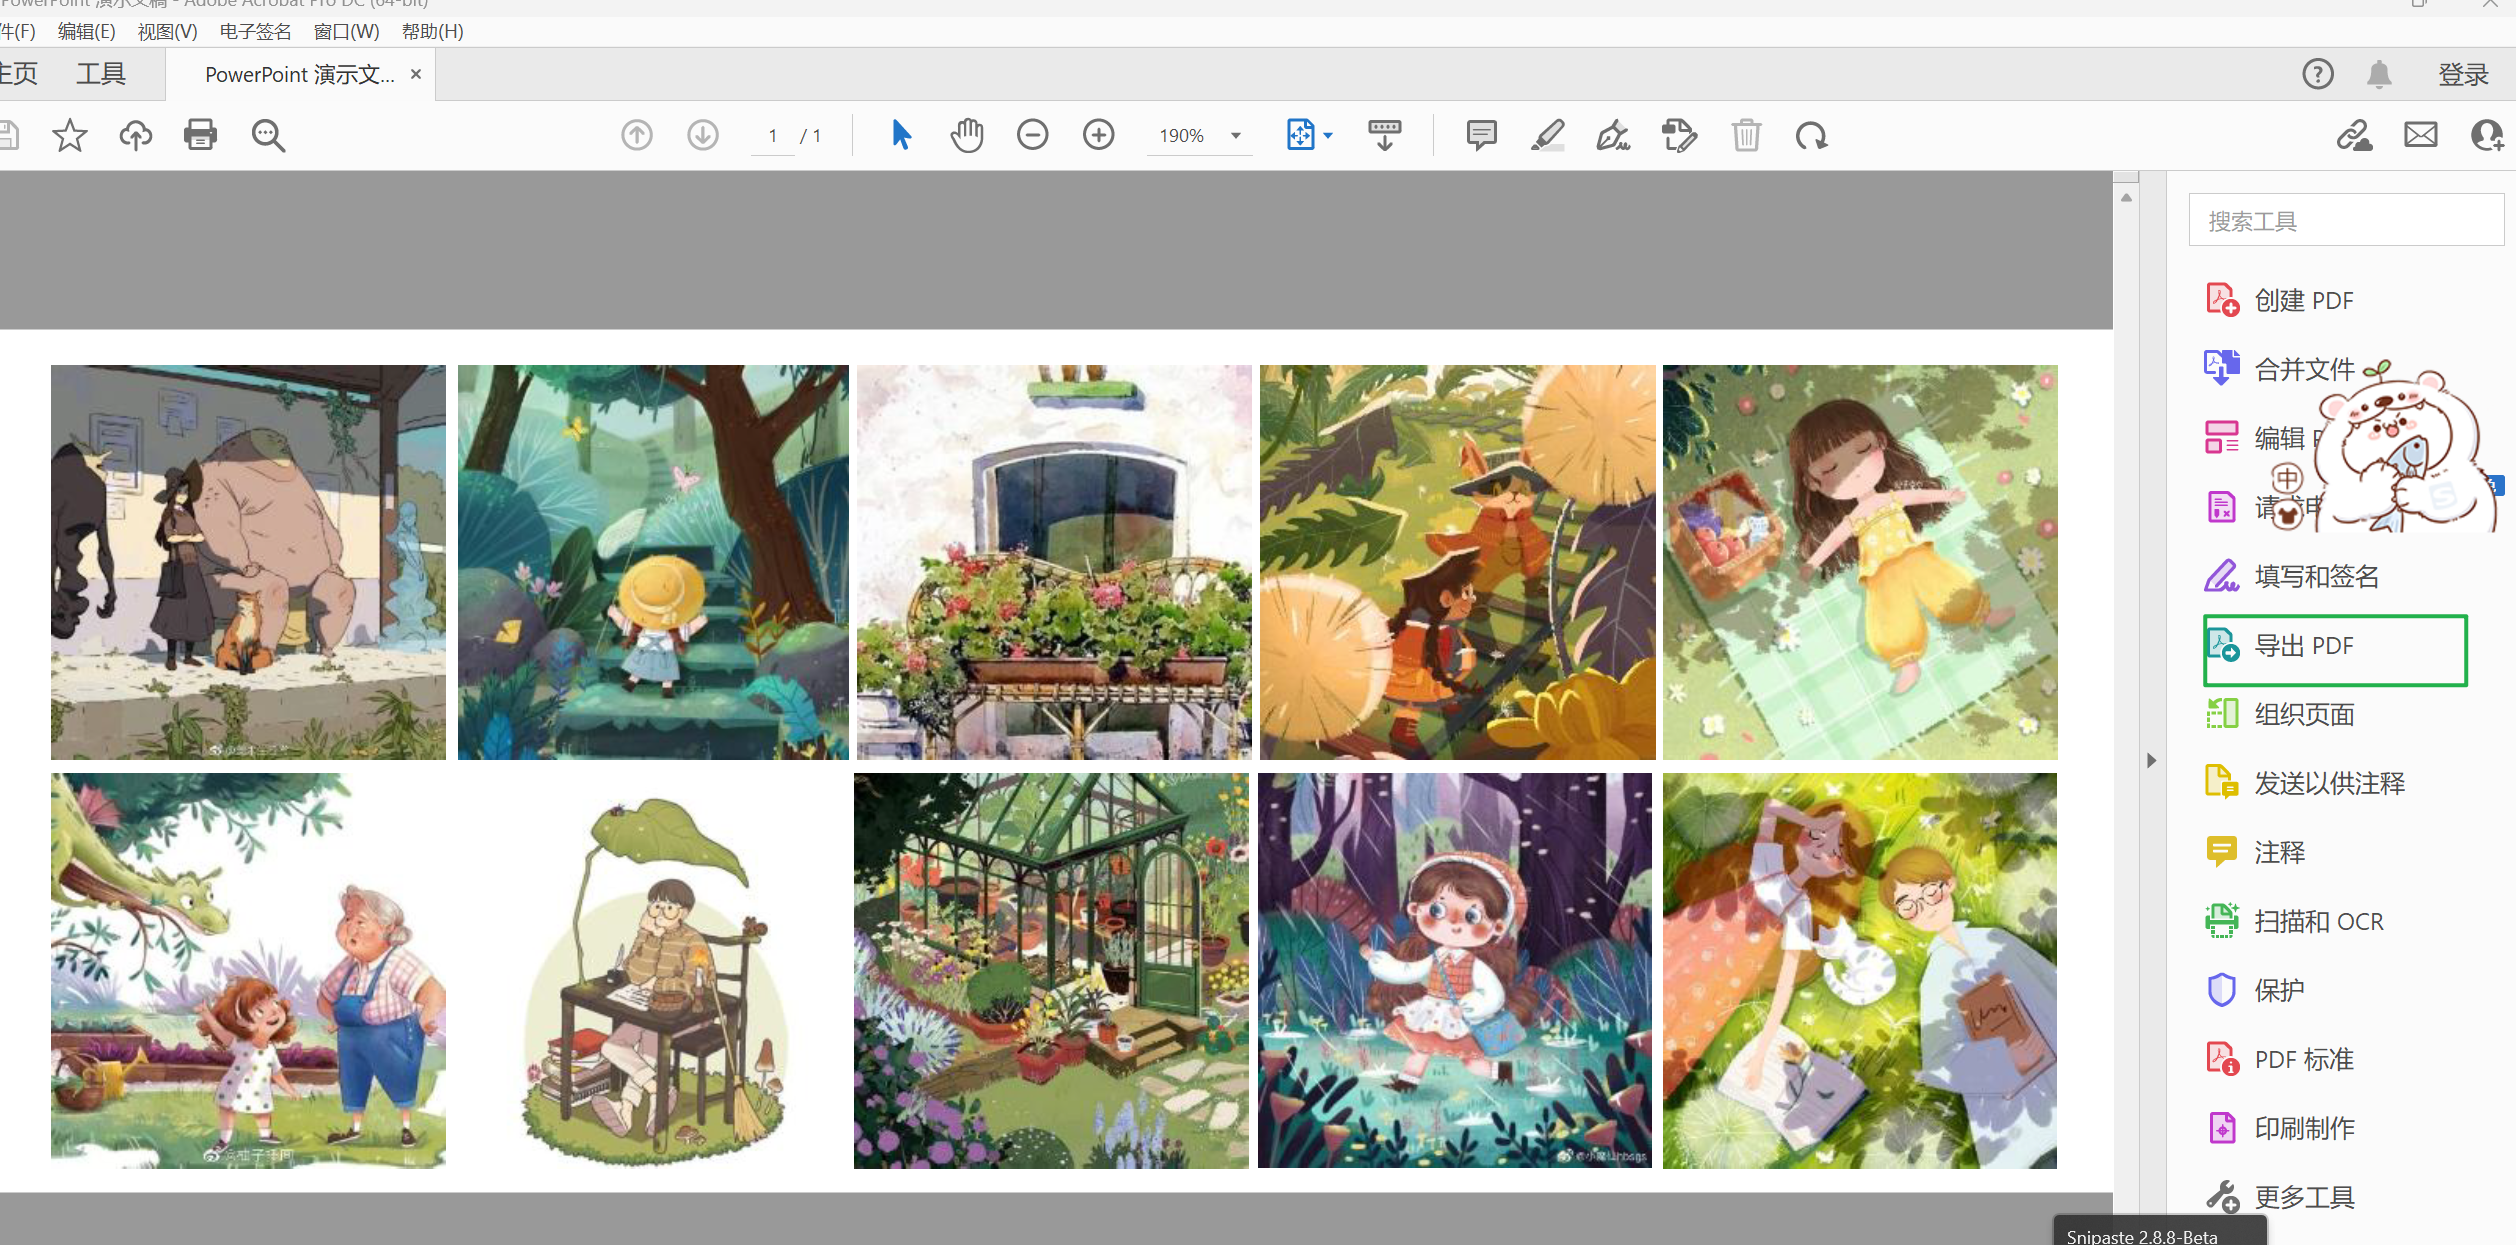Click the print icon in toolbar
This screenshot has width=2516, height=1245.
(x=200, y=135)
